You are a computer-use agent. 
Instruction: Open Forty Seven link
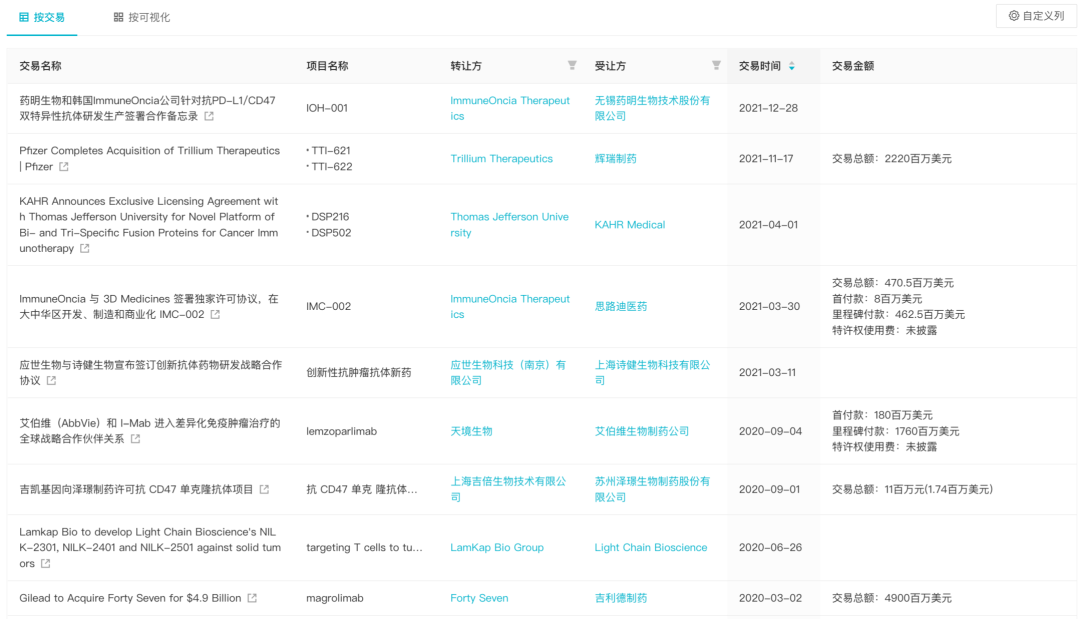479,598
